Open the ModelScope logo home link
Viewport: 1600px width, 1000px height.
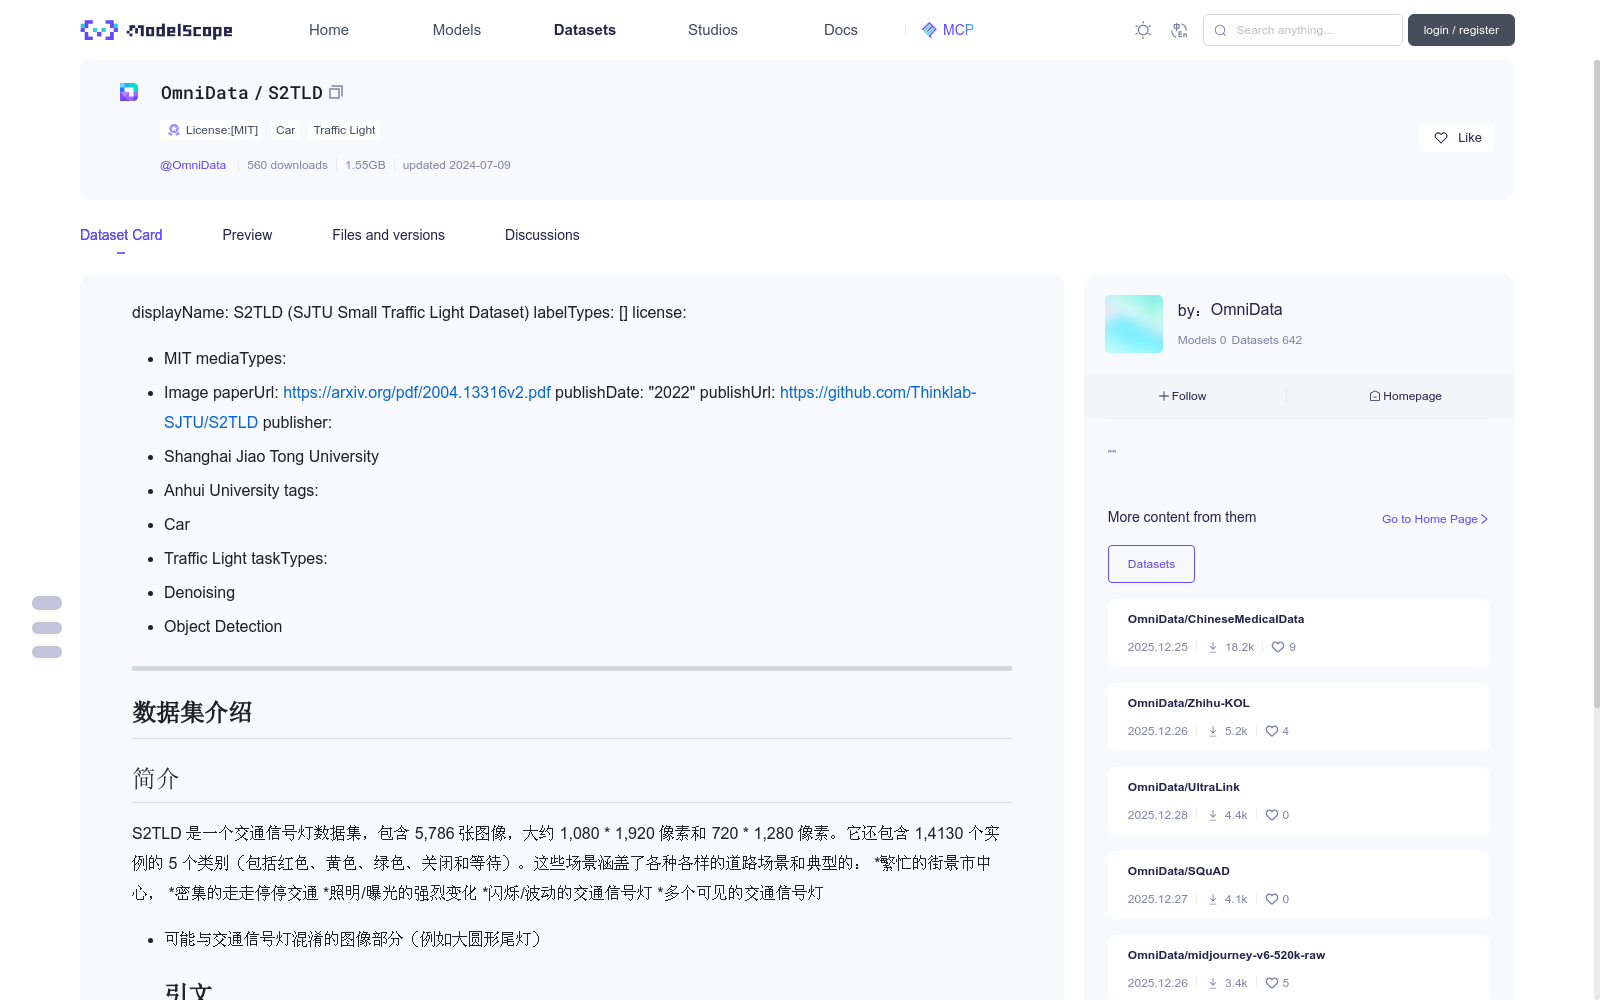156,30
